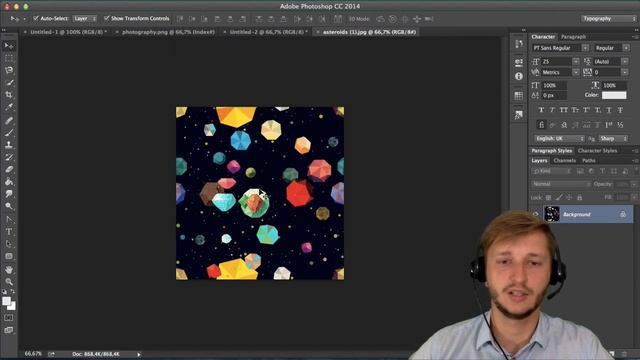Click the Character text Color swatch
The width and height of the screenshot is (640, 360).
coord(614,95)
